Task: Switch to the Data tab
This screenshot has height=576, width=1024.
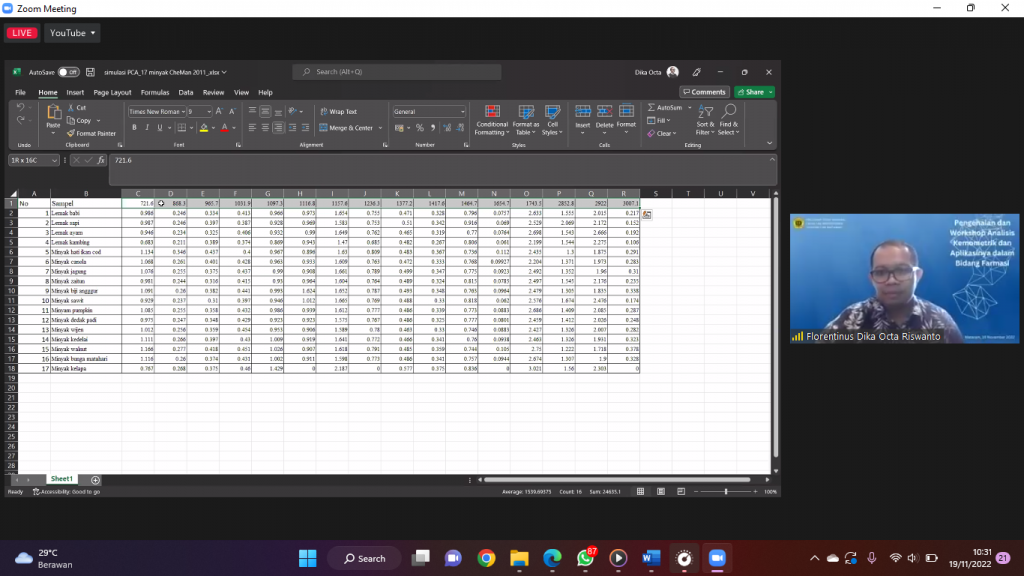Action: click(186, 93)
